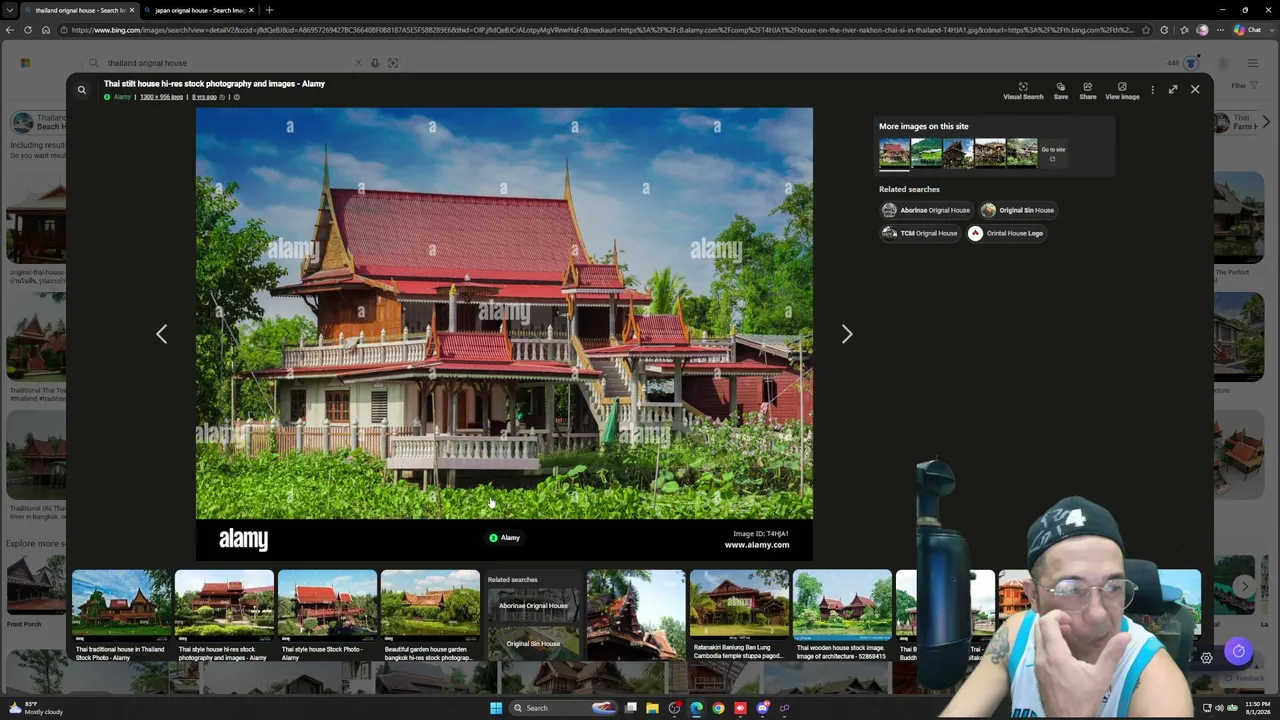Search by voice microphone icon
Screen dimensions: 1280x720
click(375, 63)
